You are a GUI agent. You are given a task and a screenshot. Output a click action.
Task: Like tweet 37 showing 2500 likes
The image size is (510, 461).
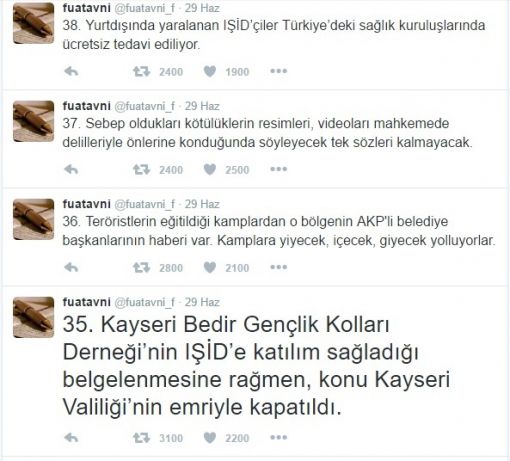point(210,169)
